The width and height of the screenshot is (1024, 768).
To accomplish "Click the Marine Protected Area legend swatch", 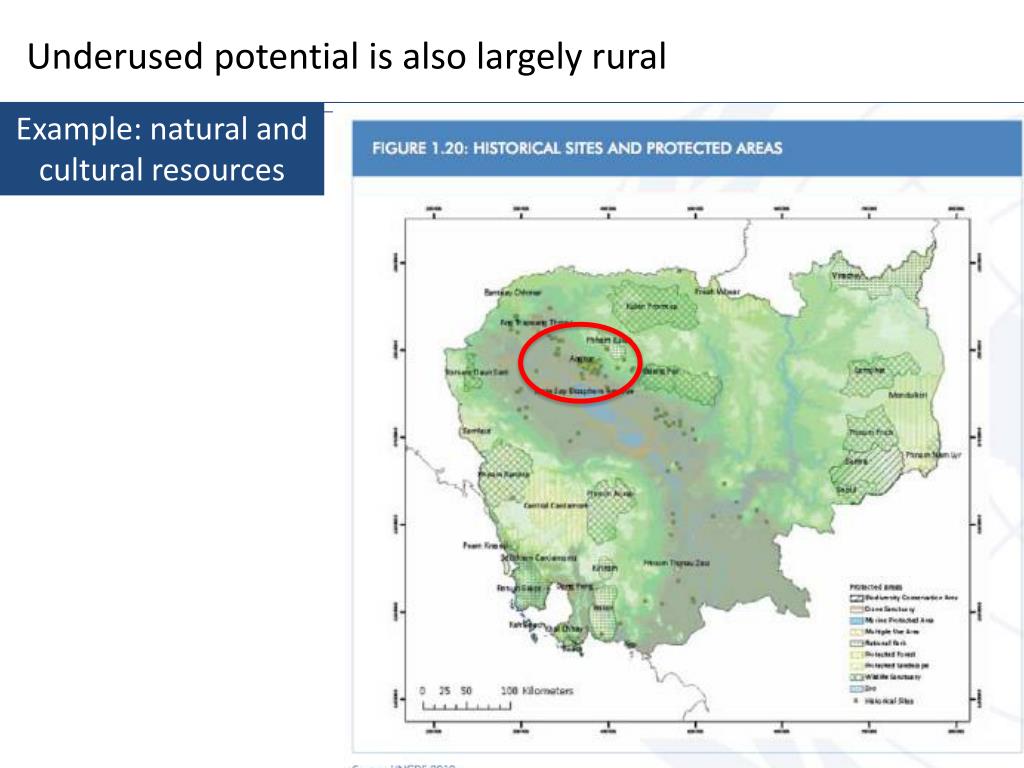I will coord(857,620).
